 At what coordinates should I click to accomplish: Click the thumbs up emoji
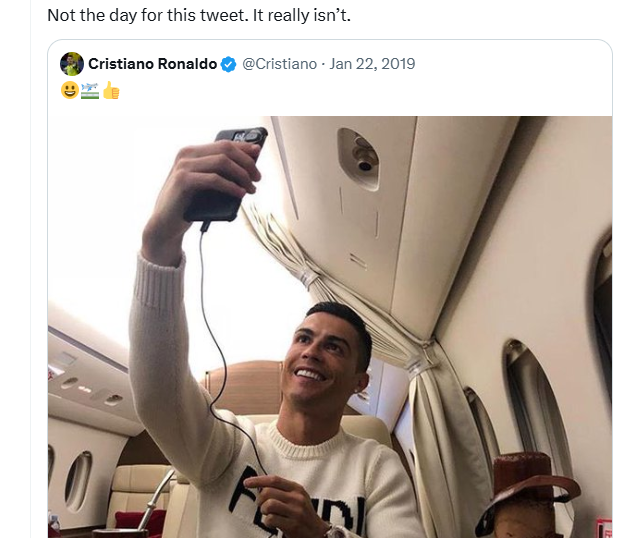pos(110,90)
